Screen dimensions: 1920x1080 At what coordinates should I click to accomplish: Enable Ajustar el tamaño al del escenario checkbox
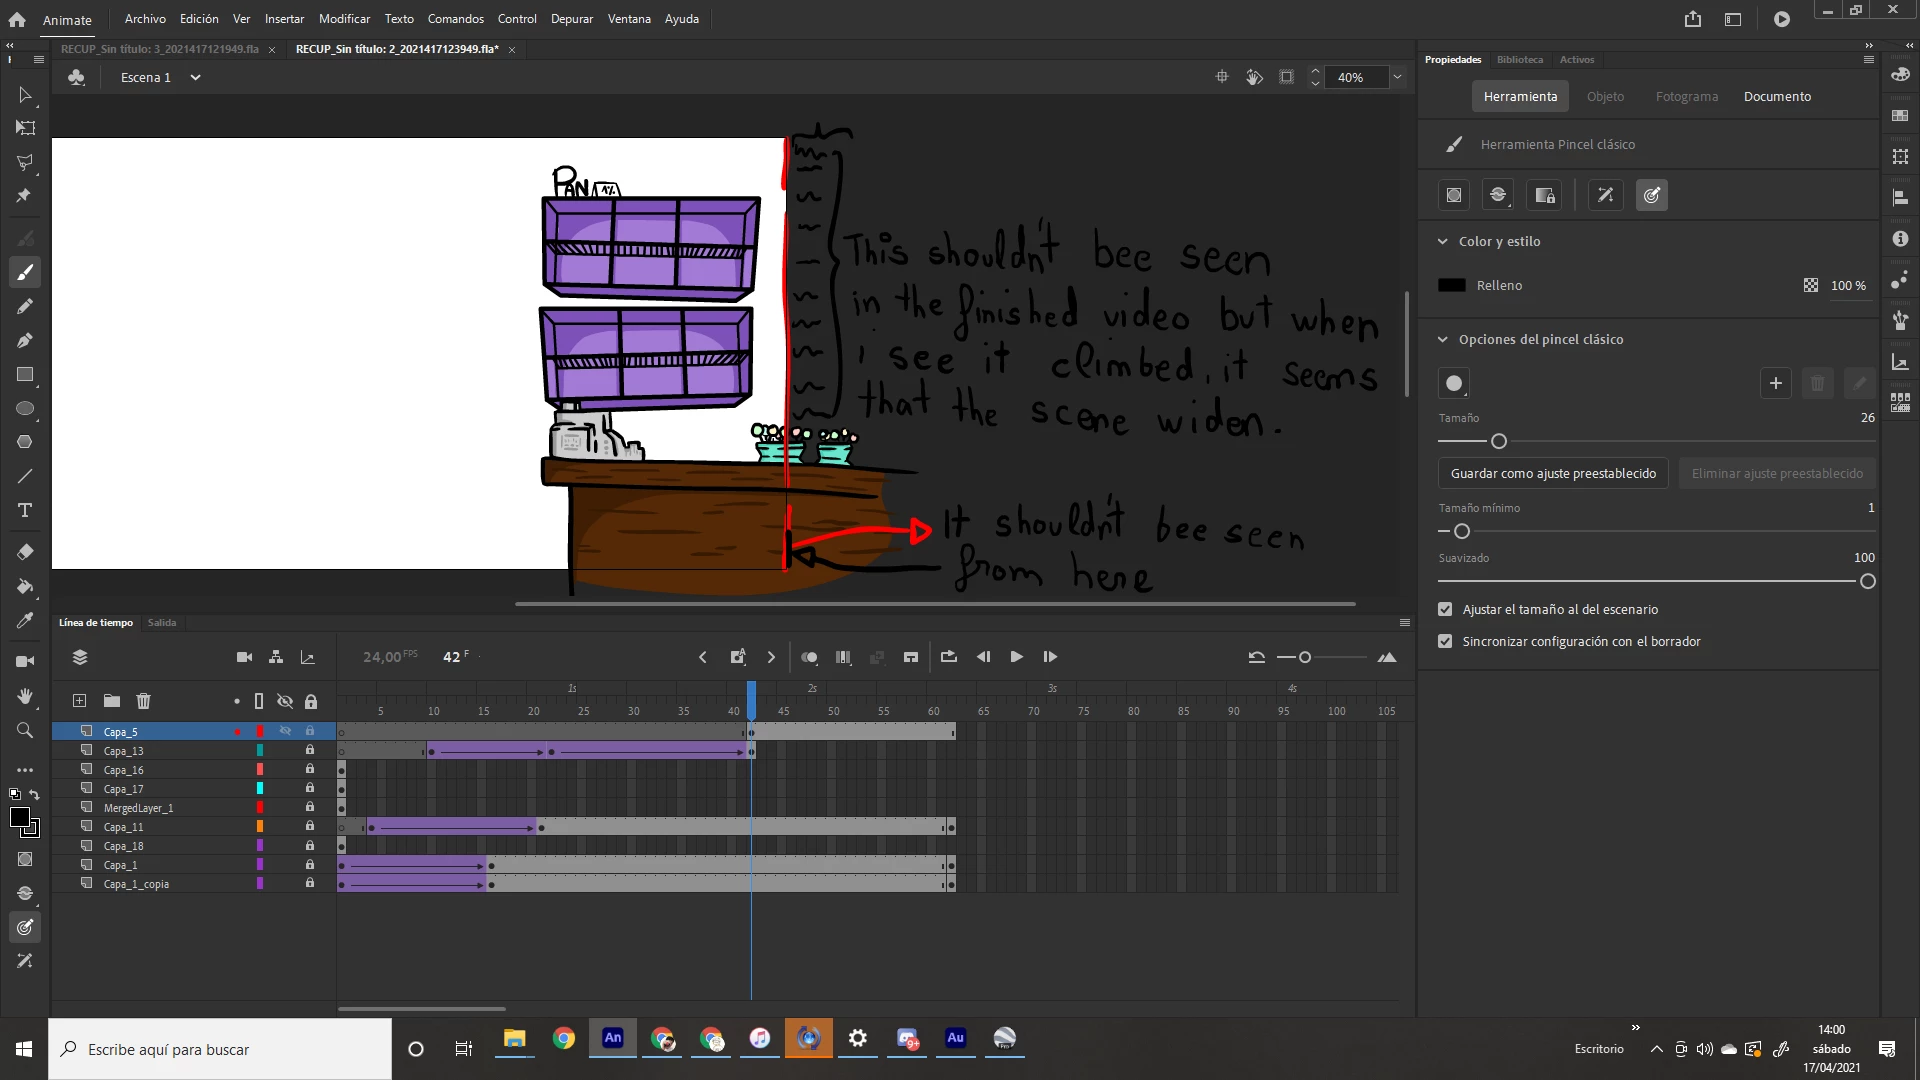pyautogui.click(x=1445, y=609)
